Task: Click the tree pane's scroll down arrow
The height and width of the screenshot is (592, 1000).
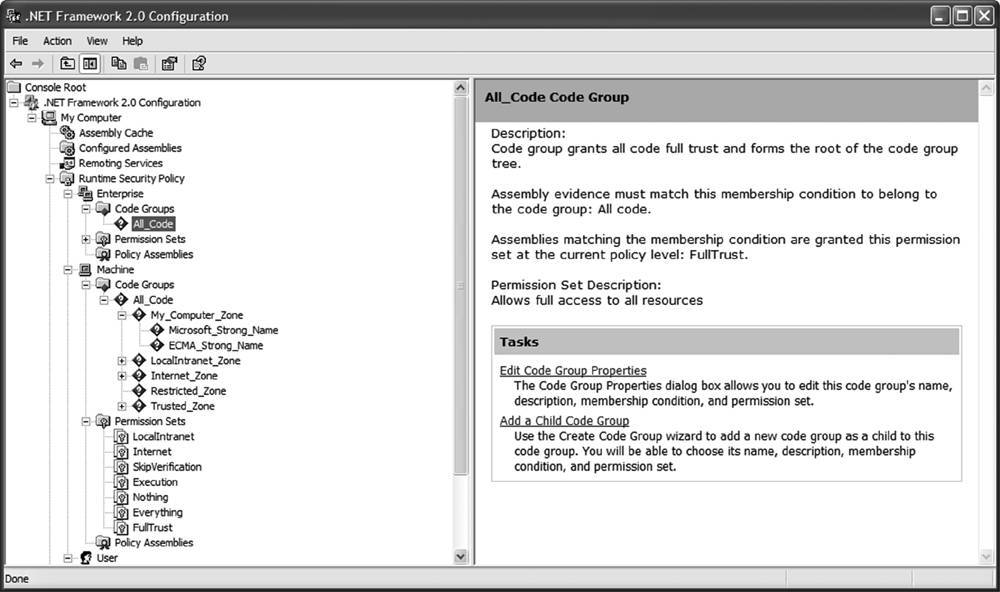Action: click(461, 557)
